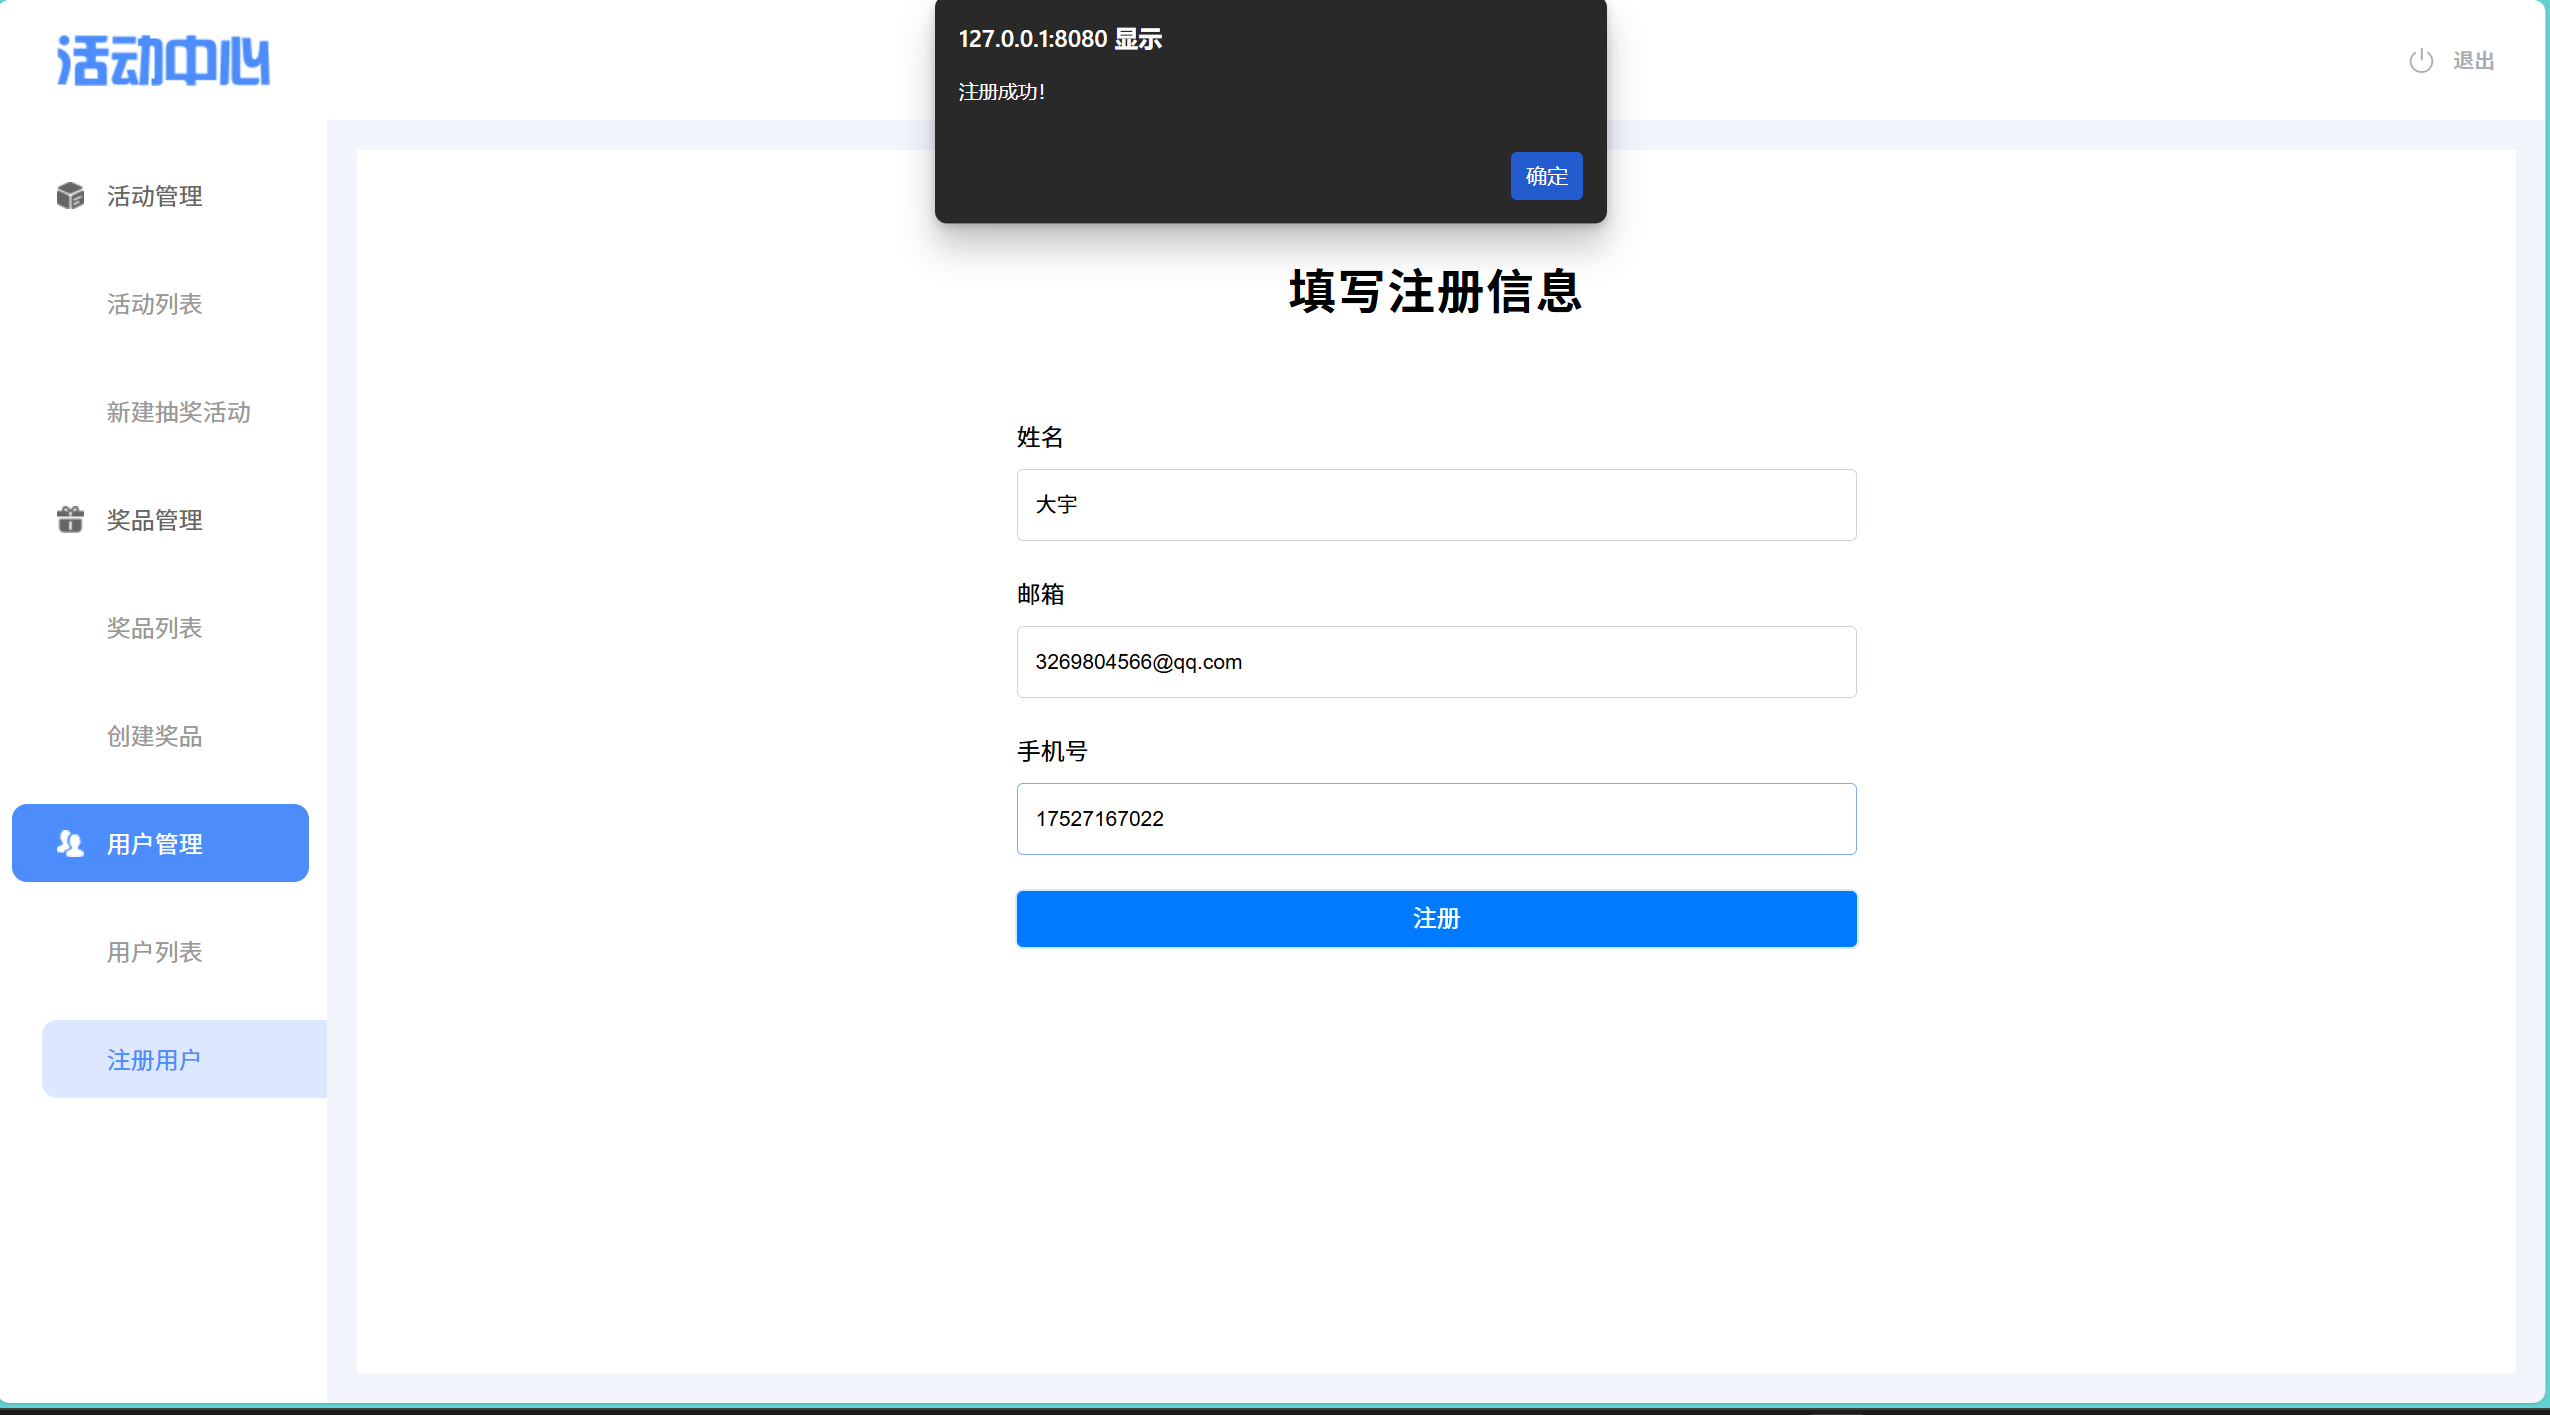Confirm the alert with 确定 button

click(x=1545, y=176)
